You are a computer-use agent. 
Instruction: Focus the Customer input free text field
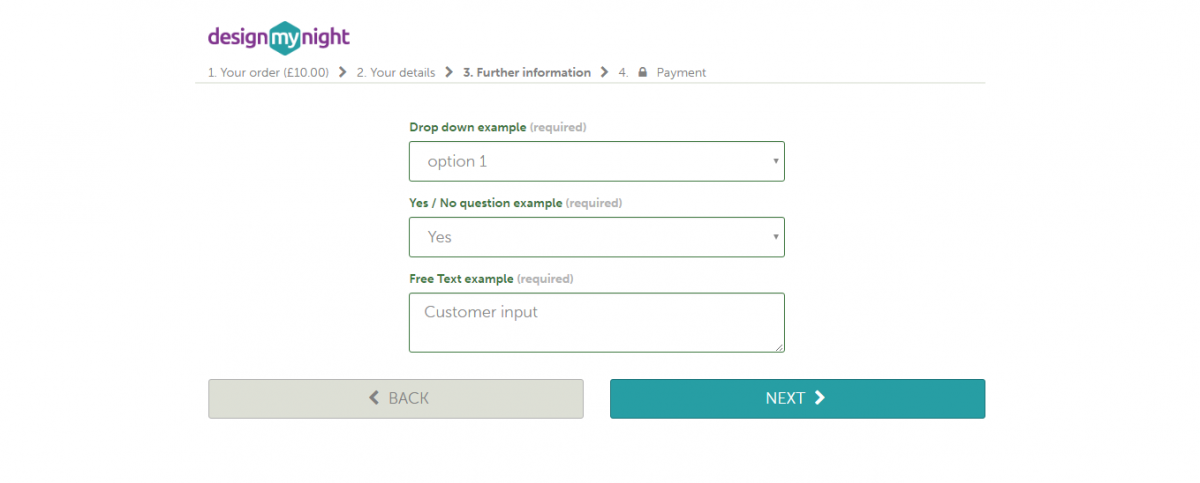pyautogui.click(x=597, y=322)
